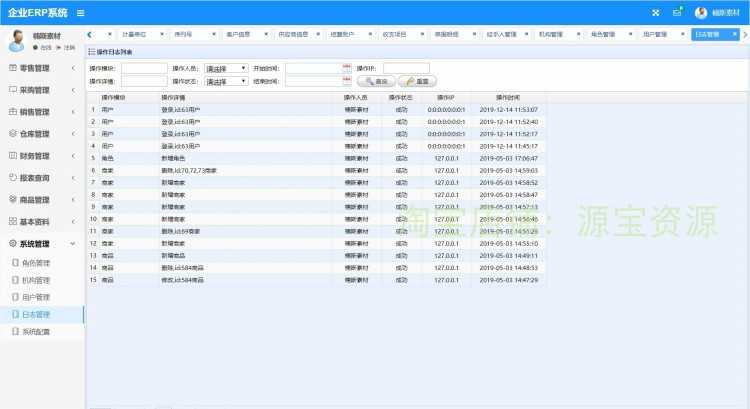Click the 删除,id:70,72,73 detail cell
The image size is (750, 409).
[189, 170]
